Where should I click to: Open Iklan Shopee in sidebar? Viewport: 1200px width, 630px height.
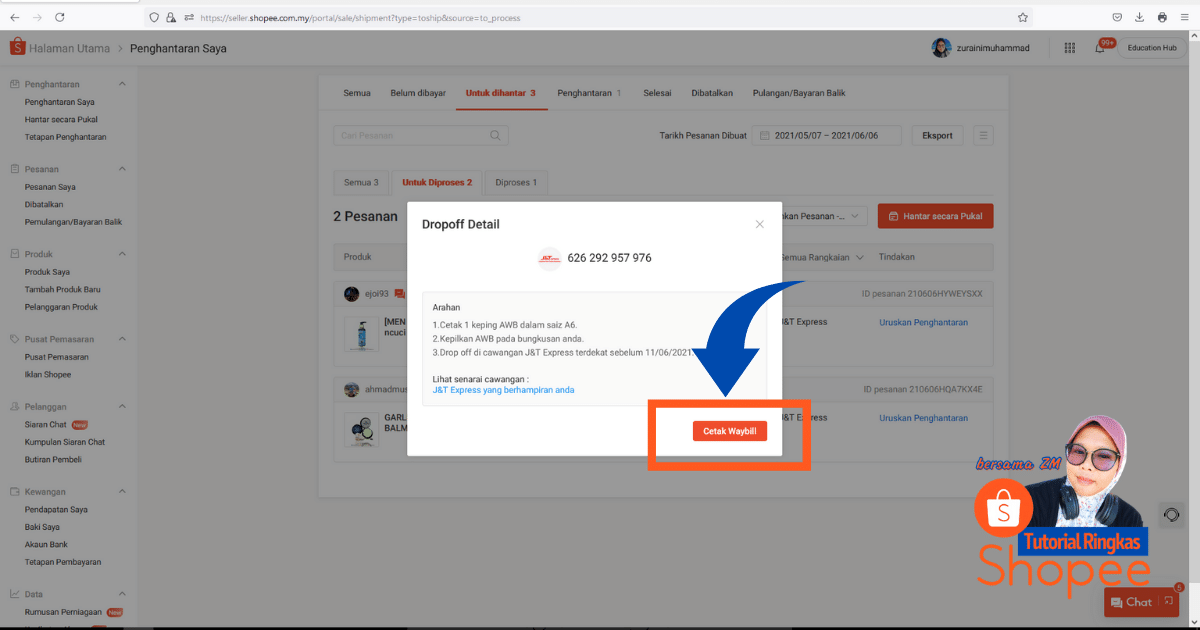click(x=48, y=374)
